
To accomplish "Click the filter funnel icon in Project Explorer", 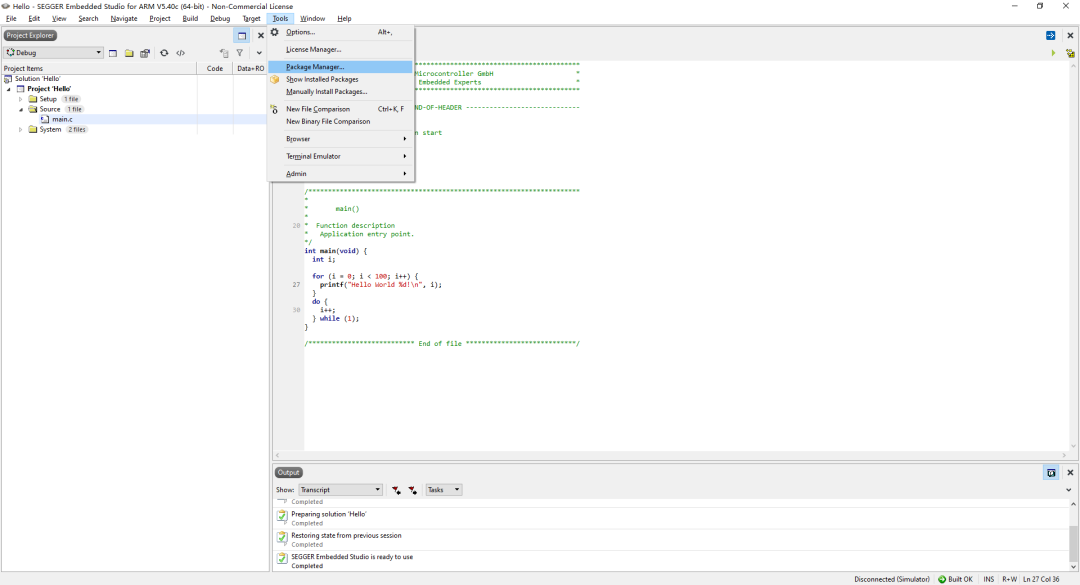I will point(240,53).
